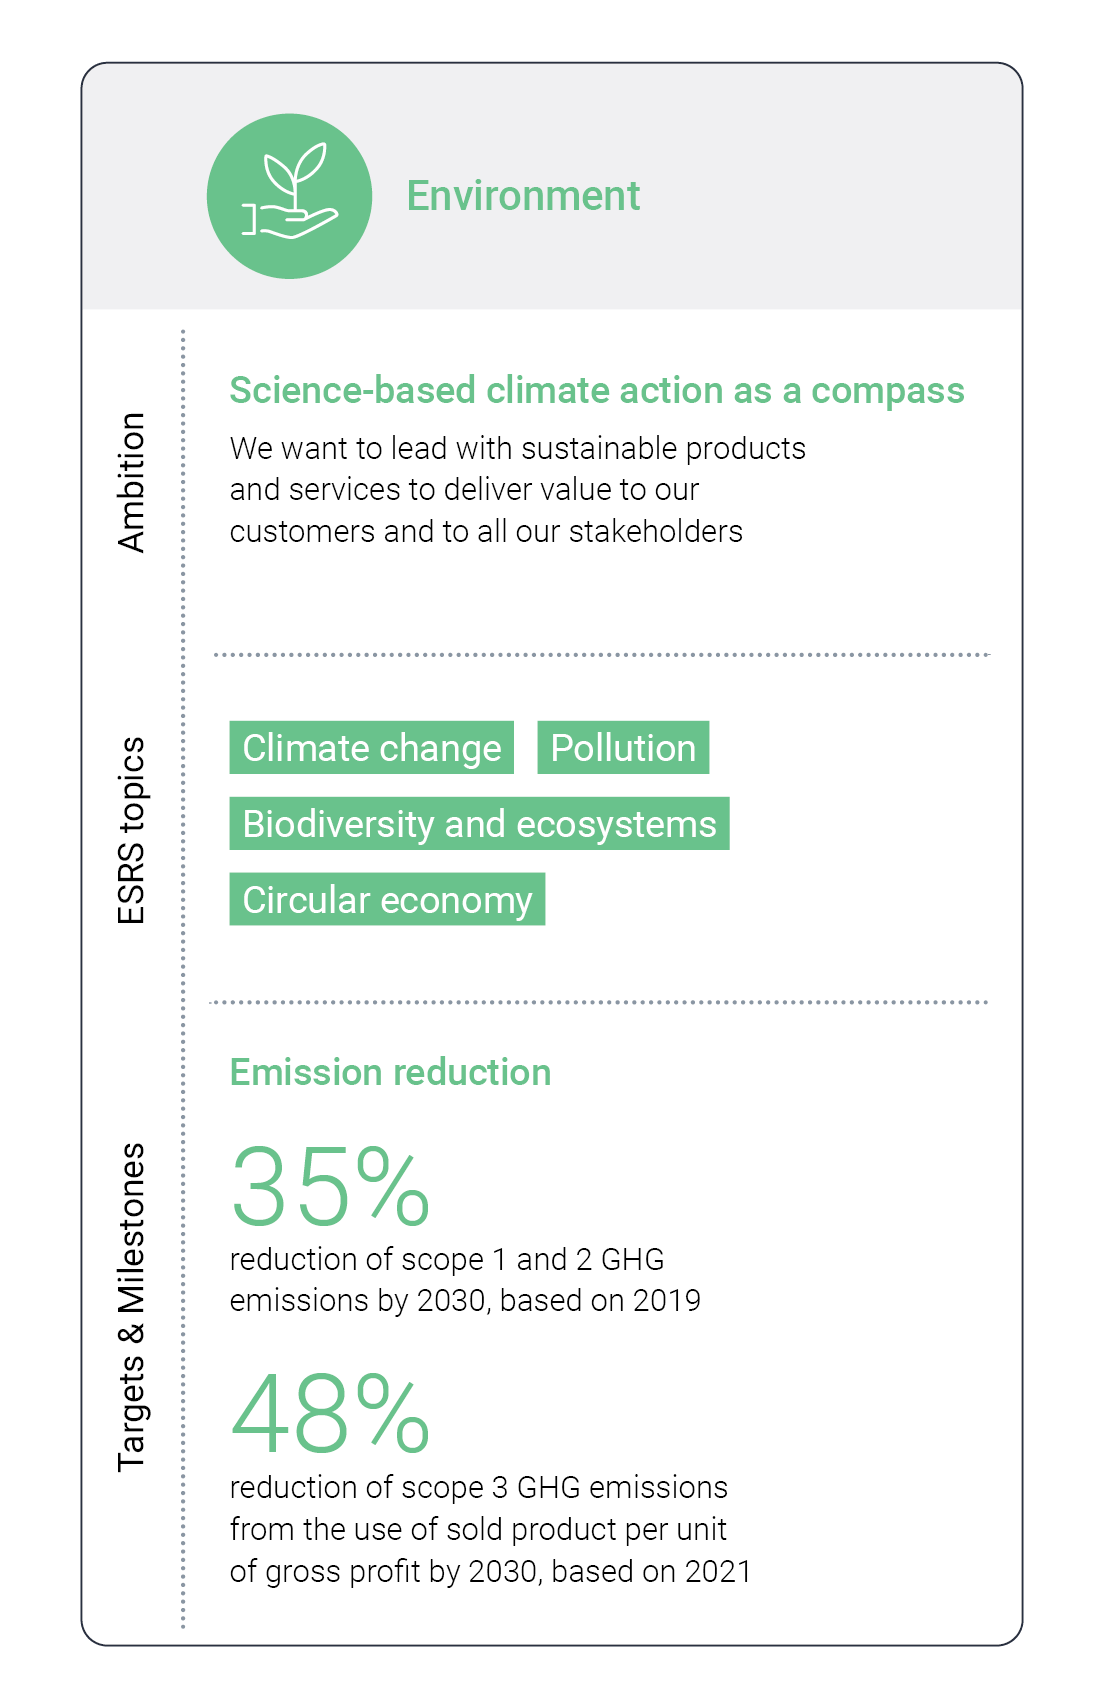Click the Emission reduction heading
The image size is (1104, 1708).
coord(390,1072)
